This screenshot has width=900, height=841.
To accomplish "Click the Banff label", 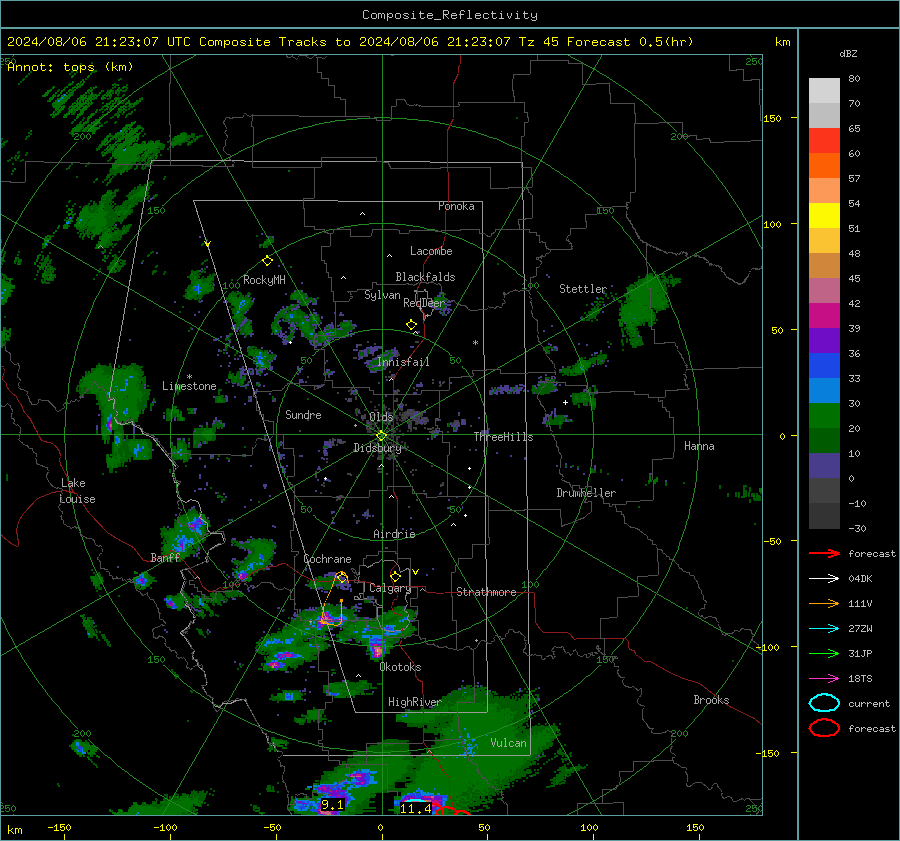I will [165, 557].
